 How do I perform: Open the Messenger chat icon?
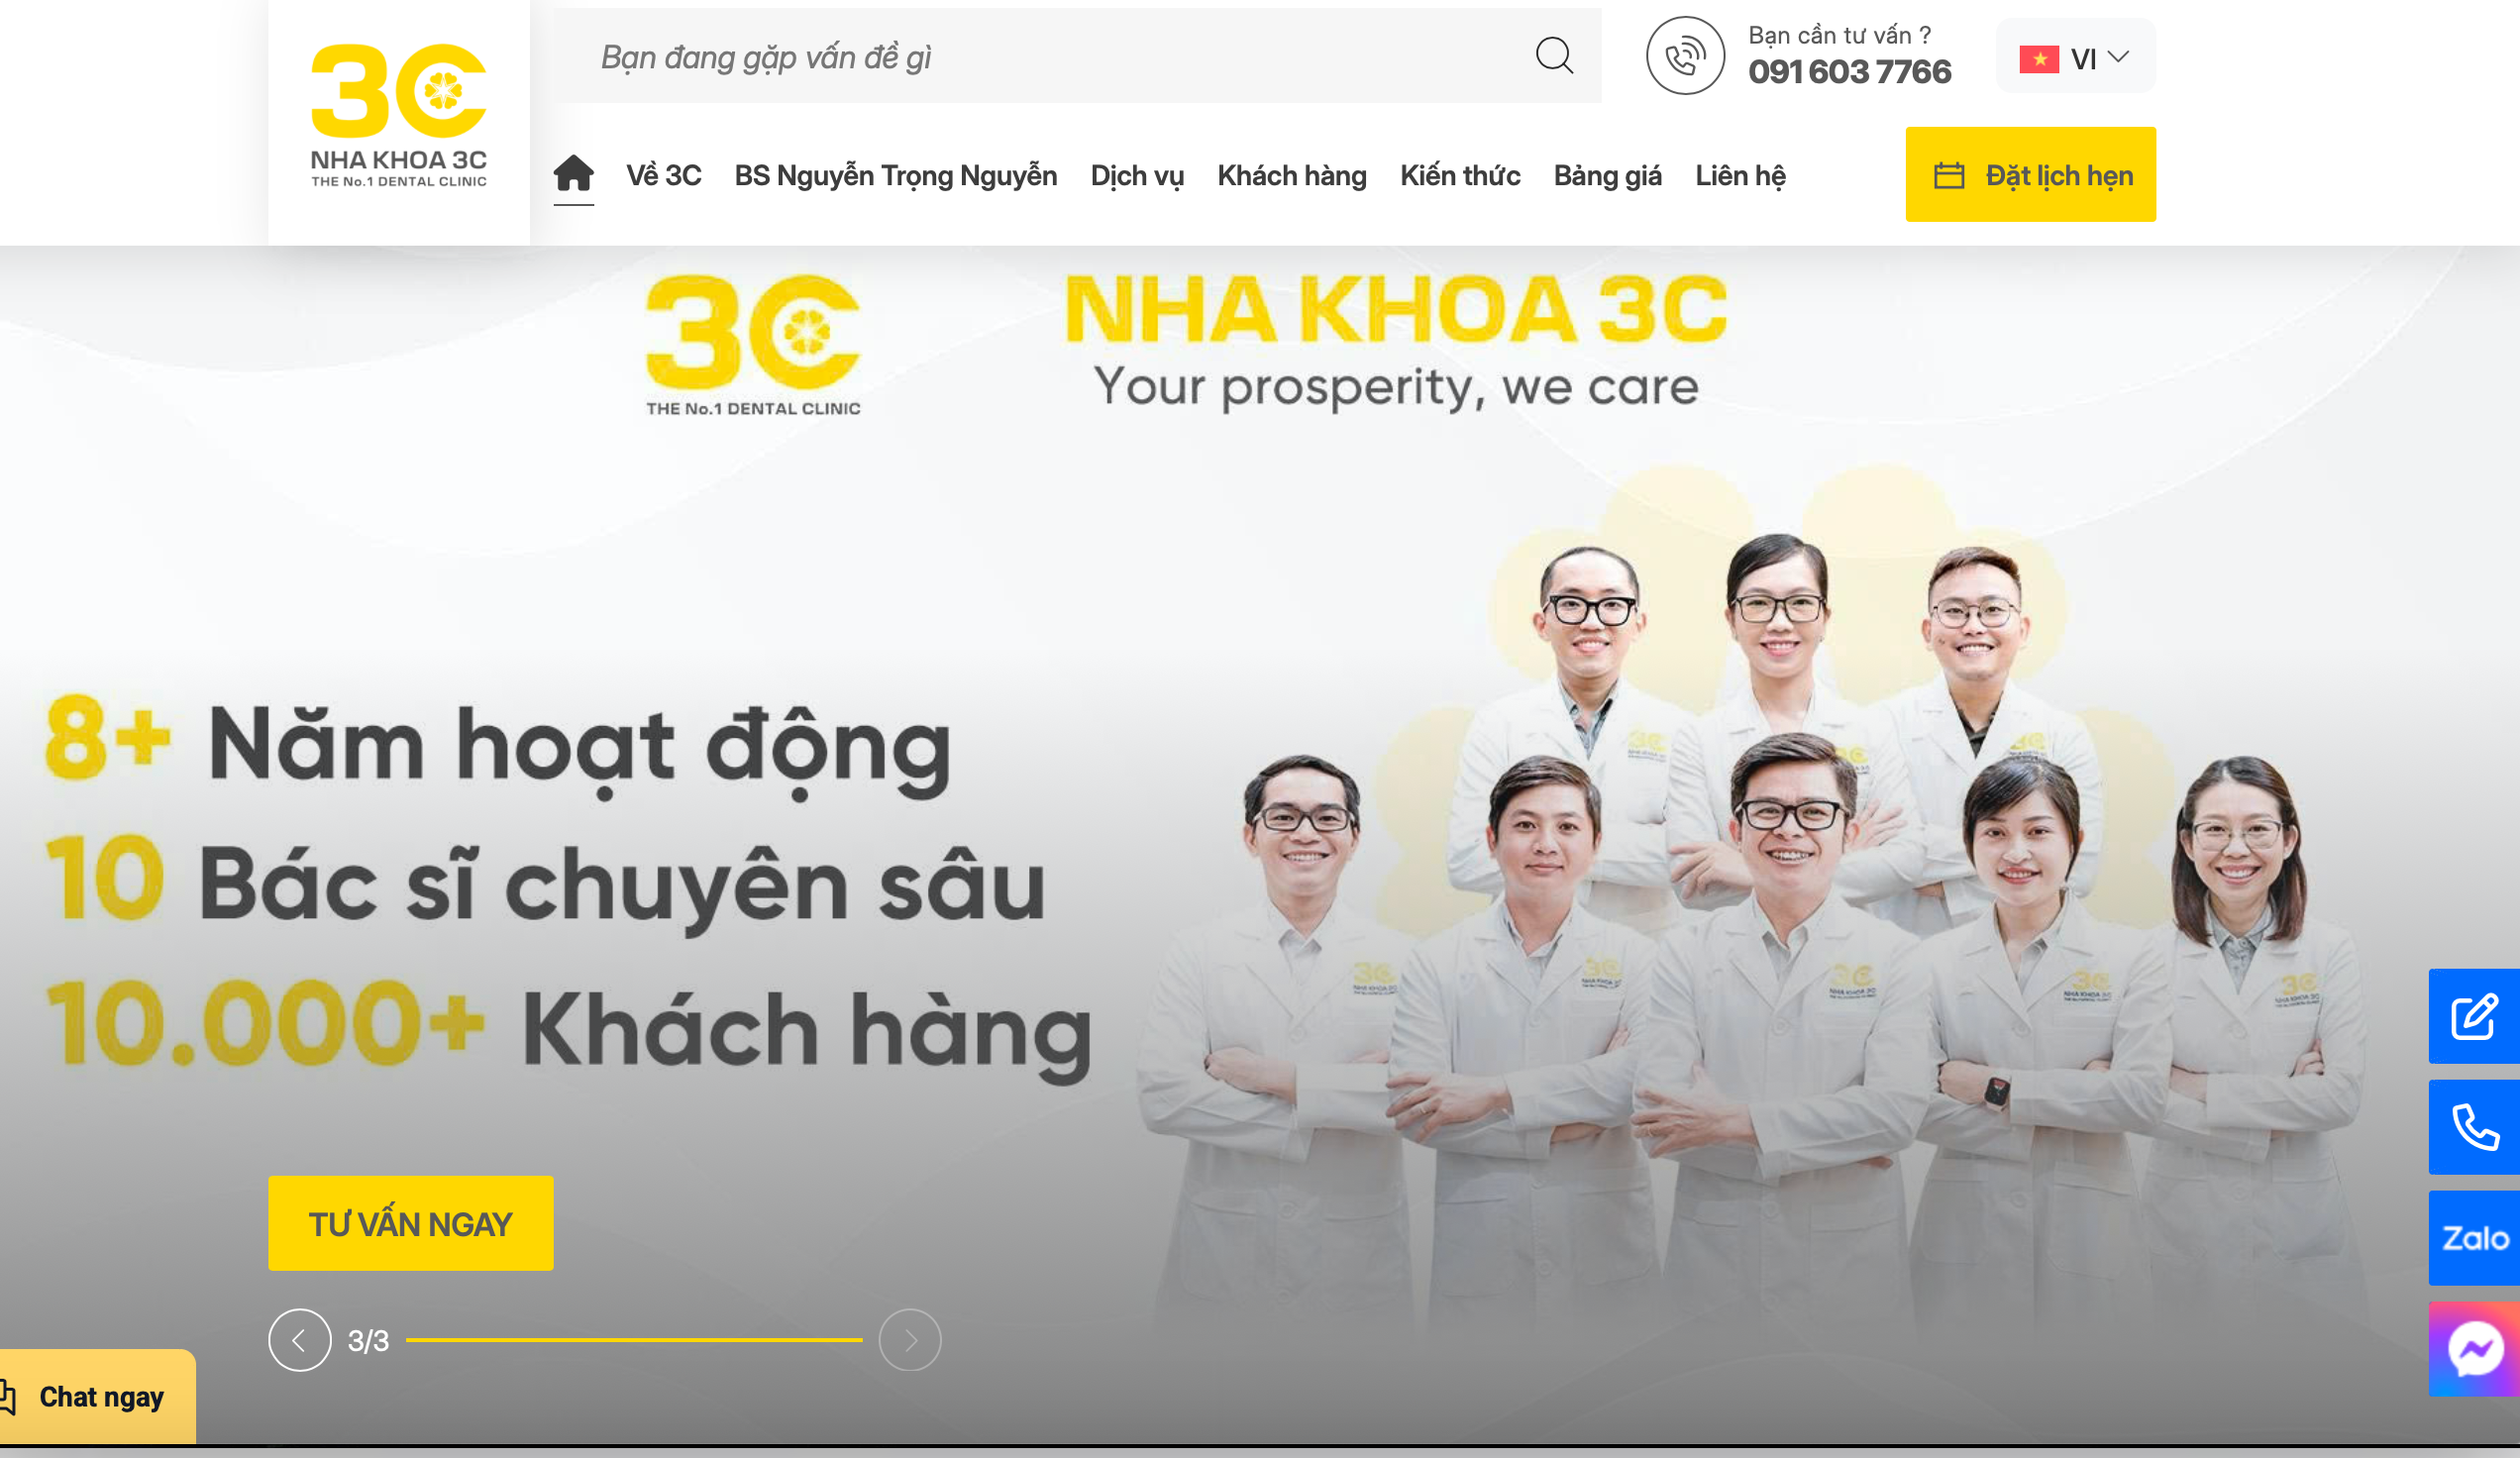2474,1349
